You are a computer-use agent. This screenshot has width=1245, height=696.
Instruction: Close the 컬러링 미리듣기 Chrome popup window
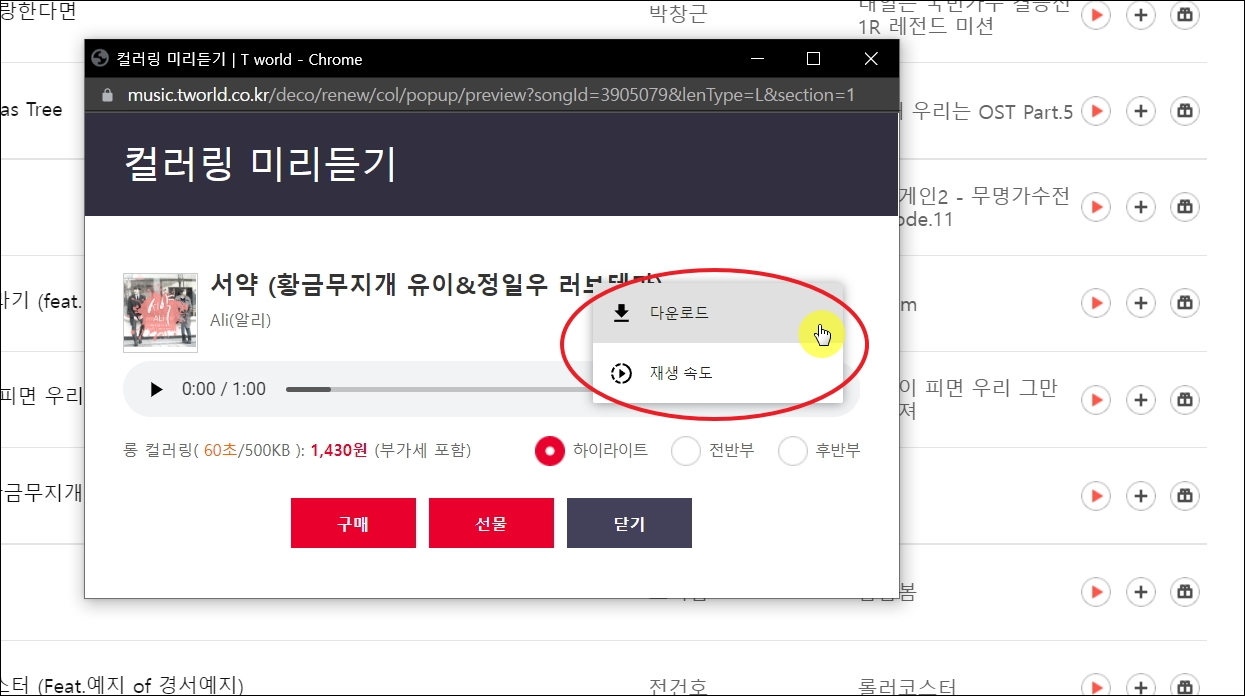click(x=871, y=59)
